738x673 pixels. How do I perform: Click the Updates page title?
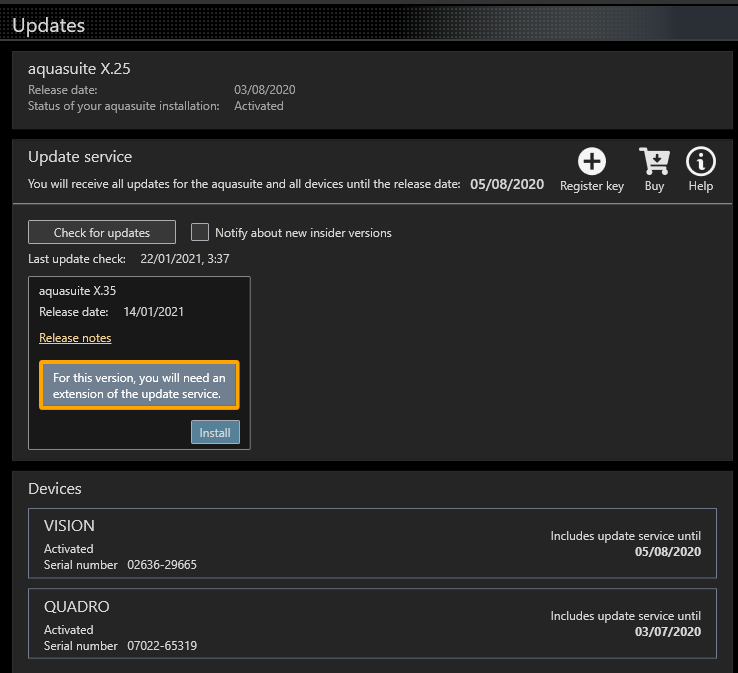(48, 25)
